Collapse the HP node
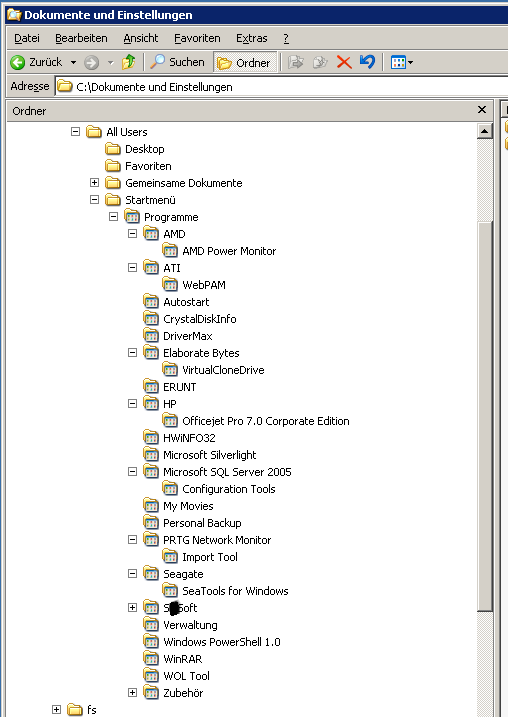The height and width of the screenshot is (717, 508). (132, 403)
